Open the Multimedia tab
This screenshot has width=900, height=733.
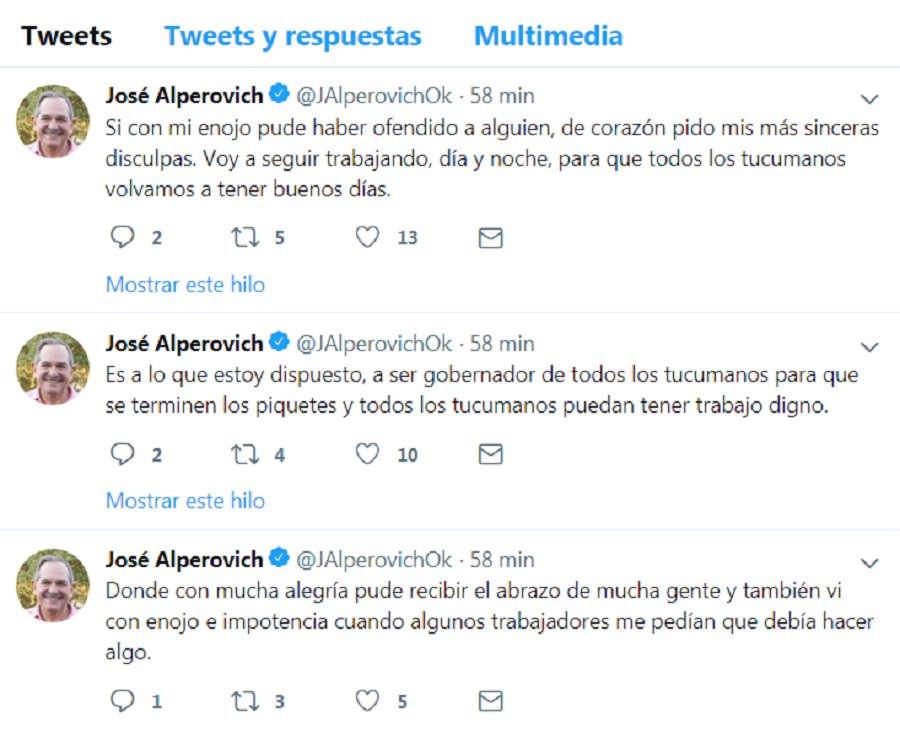click(x=548, y=36)
